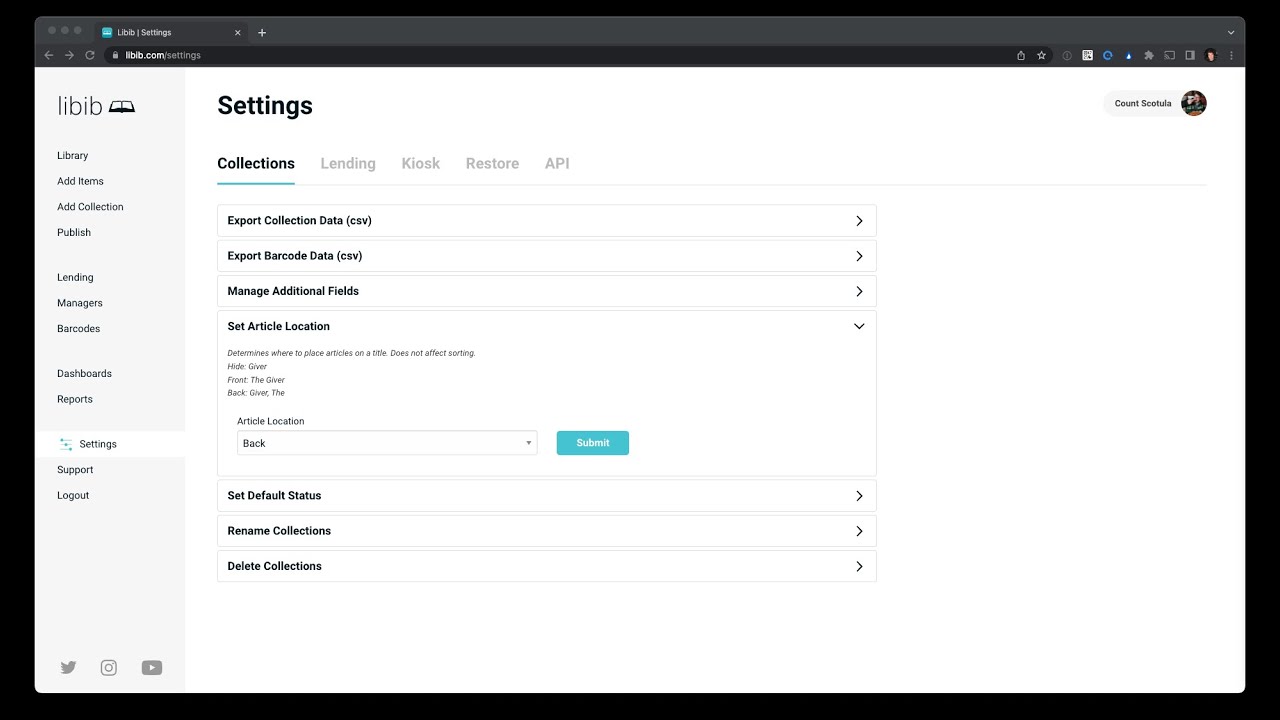Screen dimensions: 1280x720
Task: Click the blue circular extension icon
Action: [x=1108, y=55]
